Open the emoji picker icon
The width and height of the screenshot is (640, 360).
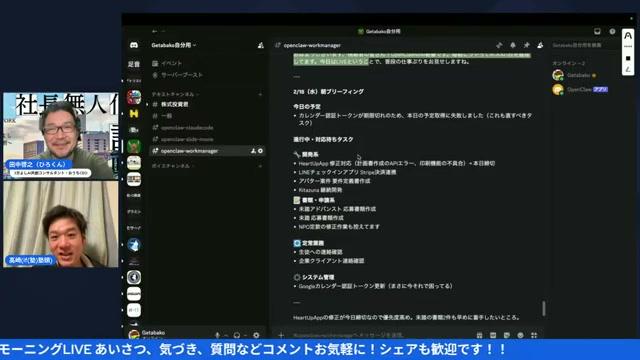pos(520,335)
